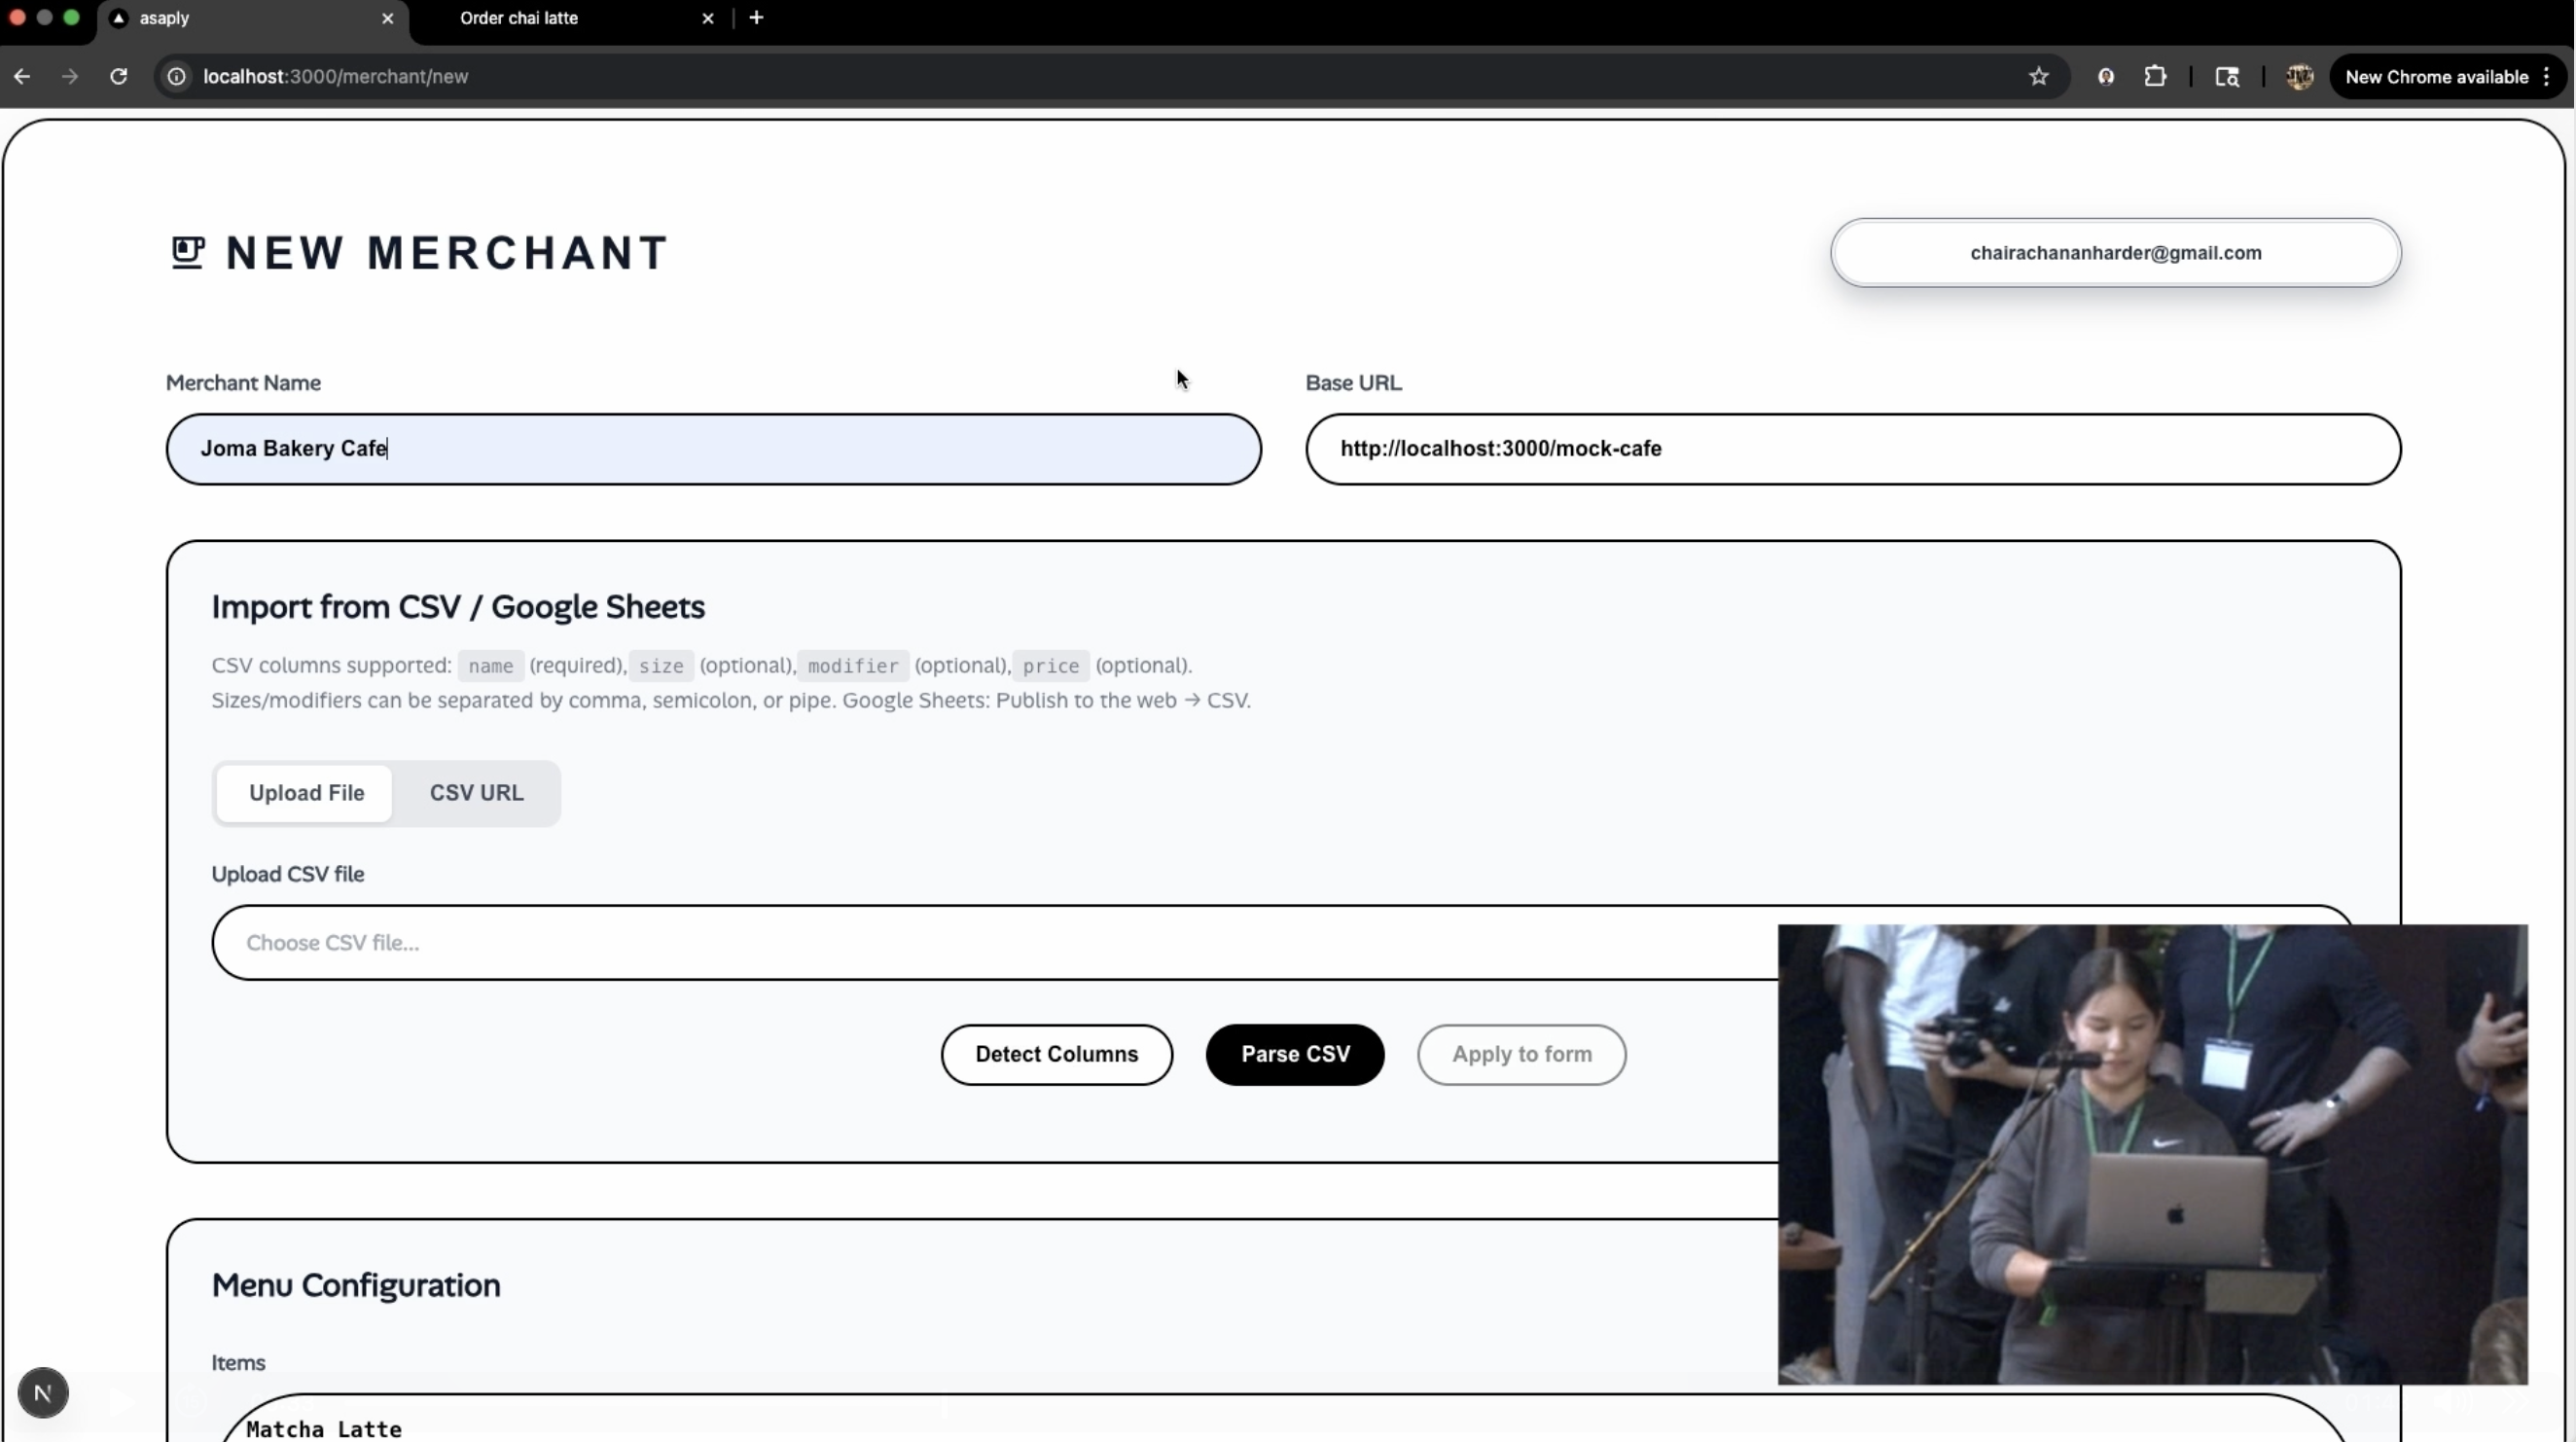Viewport: 2576px width, 1442px height.
Task: Open the Extensions puzzle icon
Action: tap(2156, 77)
